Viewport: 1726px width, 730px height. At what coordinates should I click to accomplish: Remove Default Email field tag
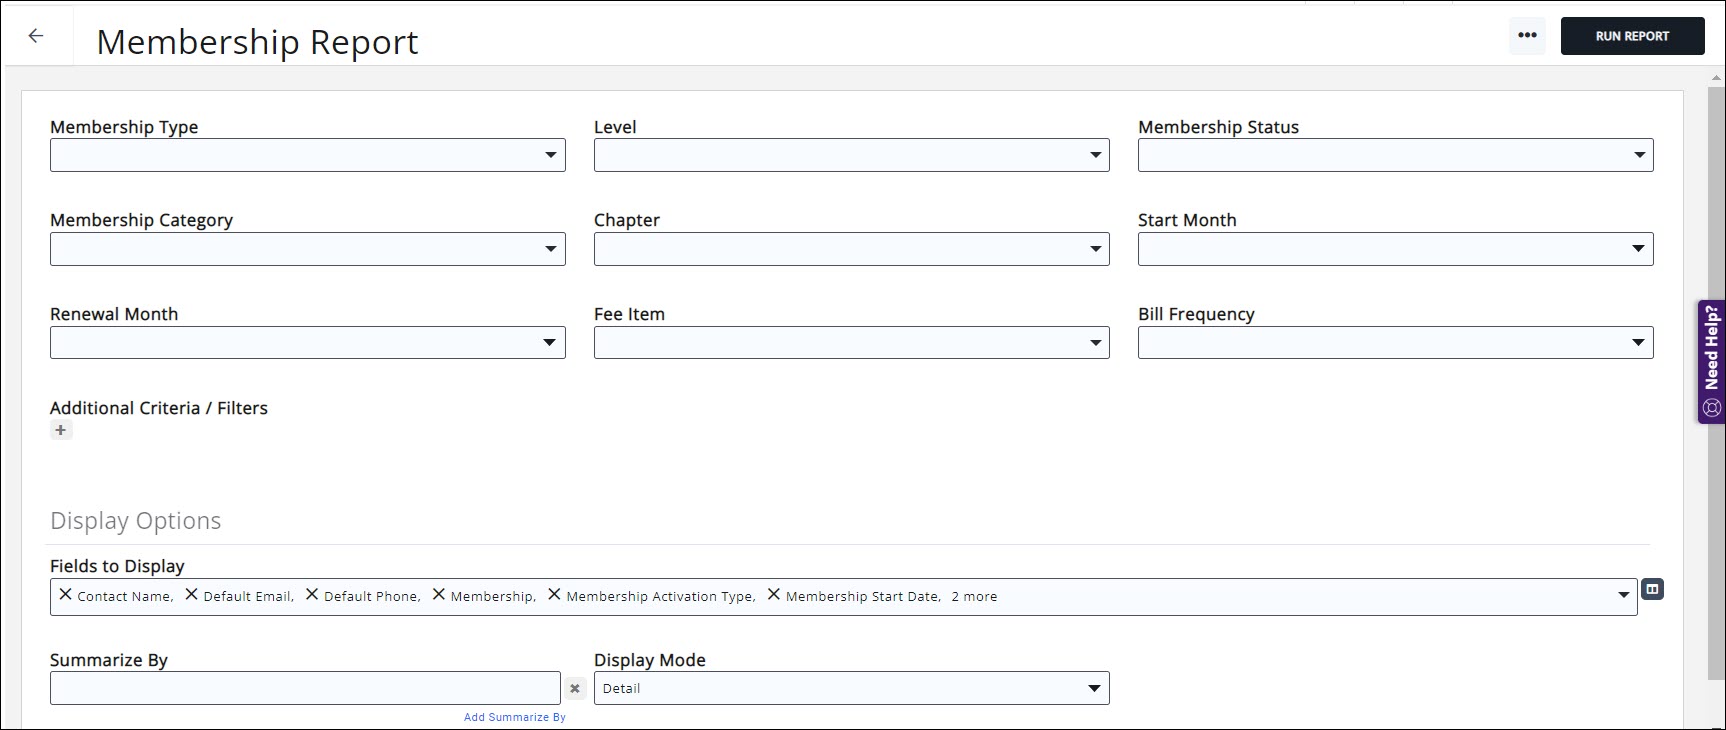click(191, 595)
